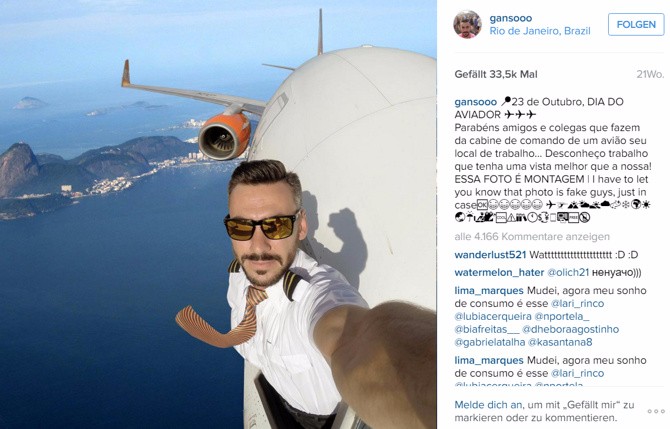This screenshot has width=670, height=429.
Task: Open gansooo username in the header
Action: [x=511, y=18]
